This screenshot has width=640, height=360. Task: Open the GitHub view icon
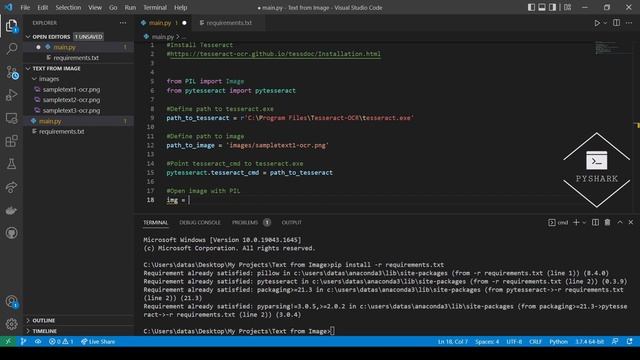click(11, 233)
